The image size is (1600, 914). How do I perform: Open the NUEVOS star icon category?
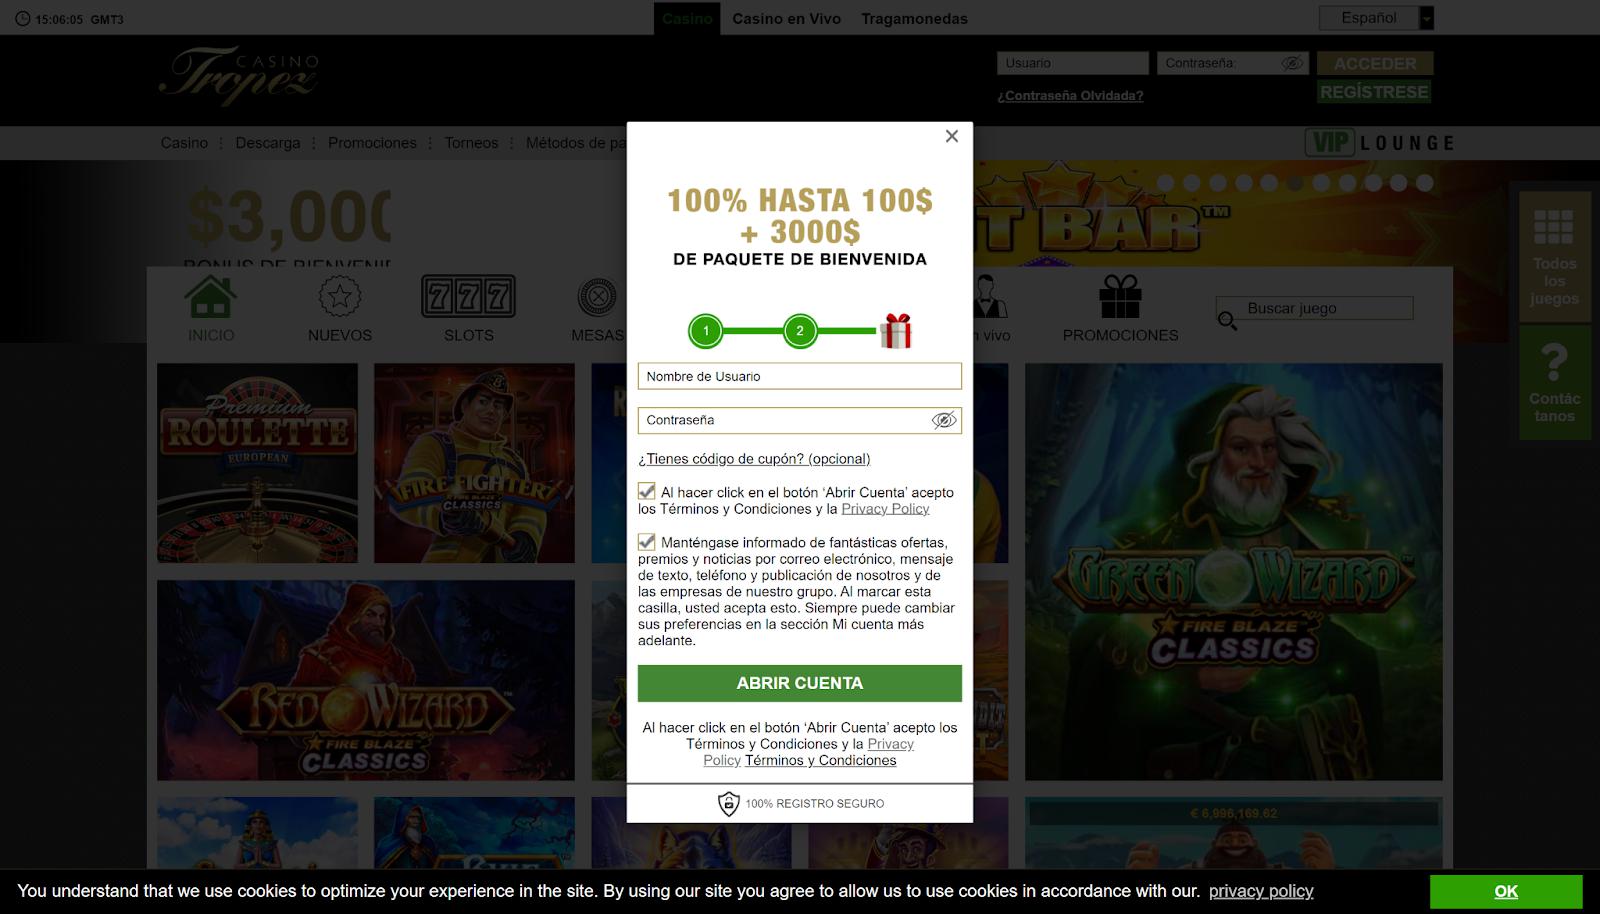[340, 297]
